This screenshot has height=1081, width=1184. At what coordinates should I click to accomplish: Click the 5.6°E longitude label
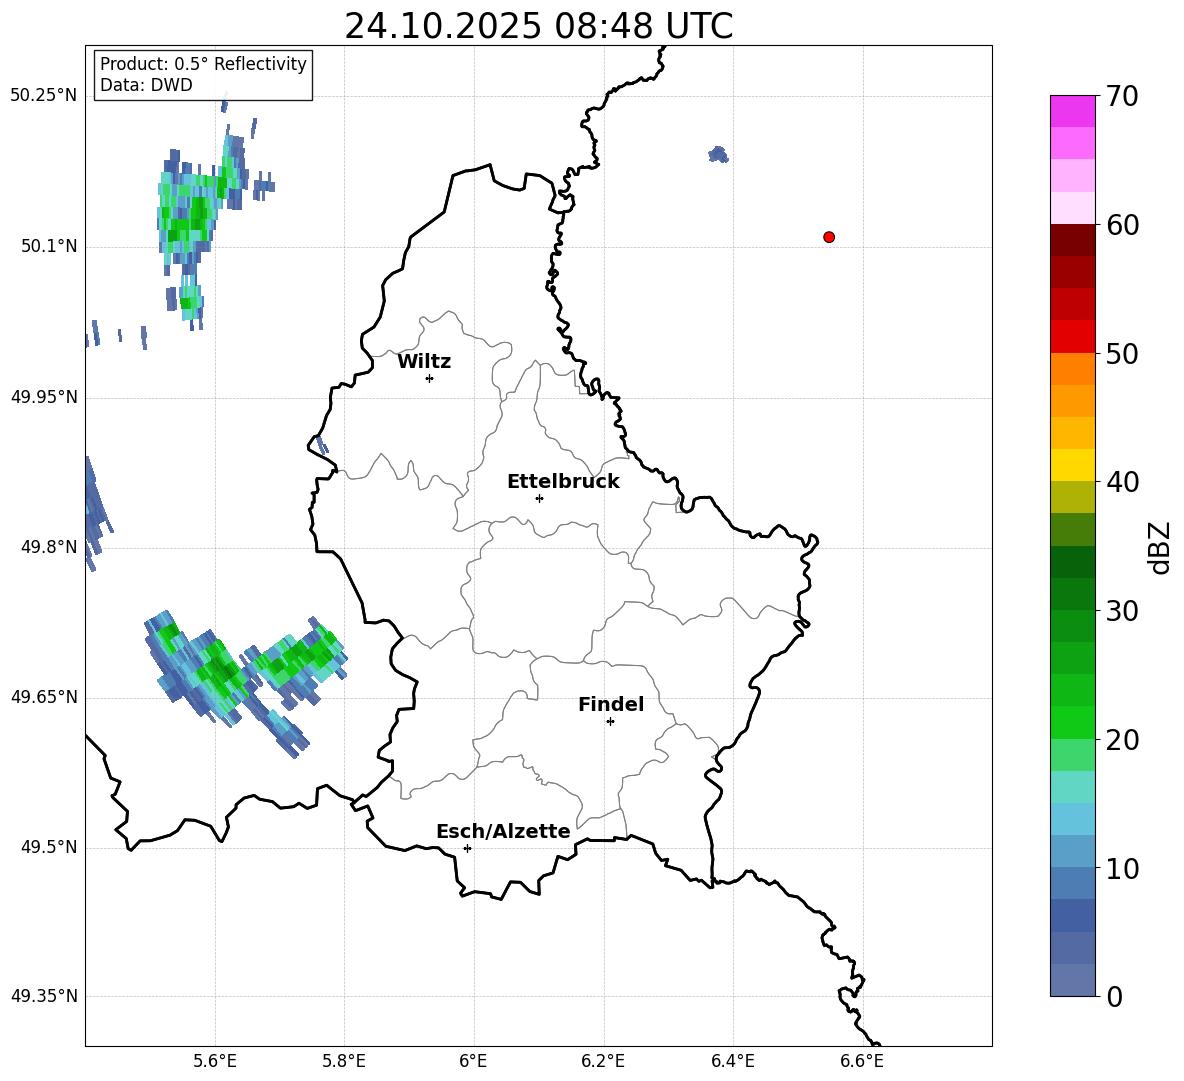click(x=214, y=1061)
